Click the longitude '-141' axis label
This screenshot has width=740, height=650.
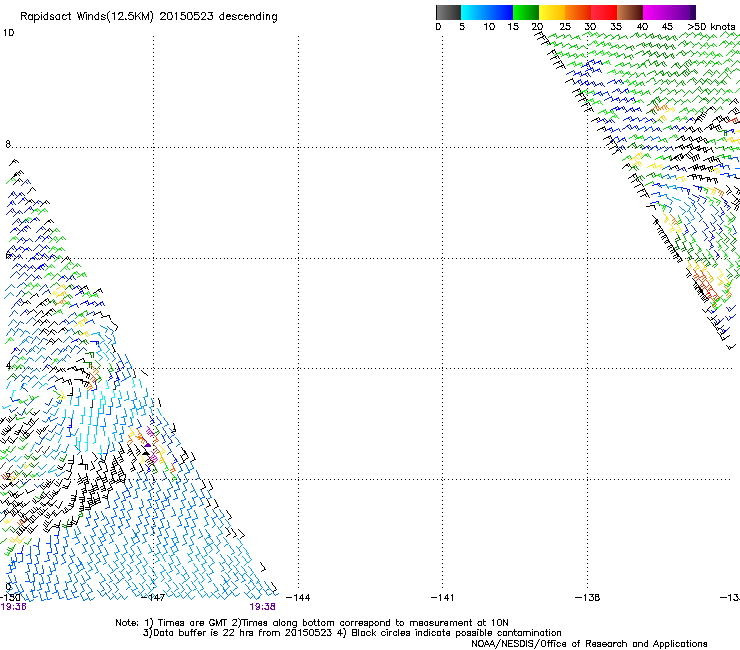(443, 598)
